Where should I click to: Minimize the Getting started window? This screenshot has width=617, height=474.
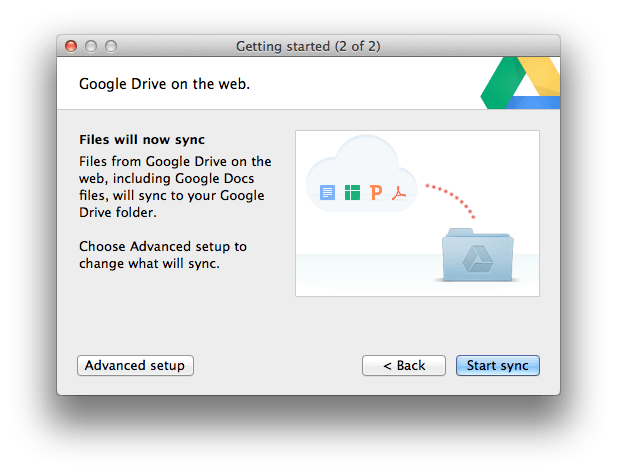pos(91,46)
